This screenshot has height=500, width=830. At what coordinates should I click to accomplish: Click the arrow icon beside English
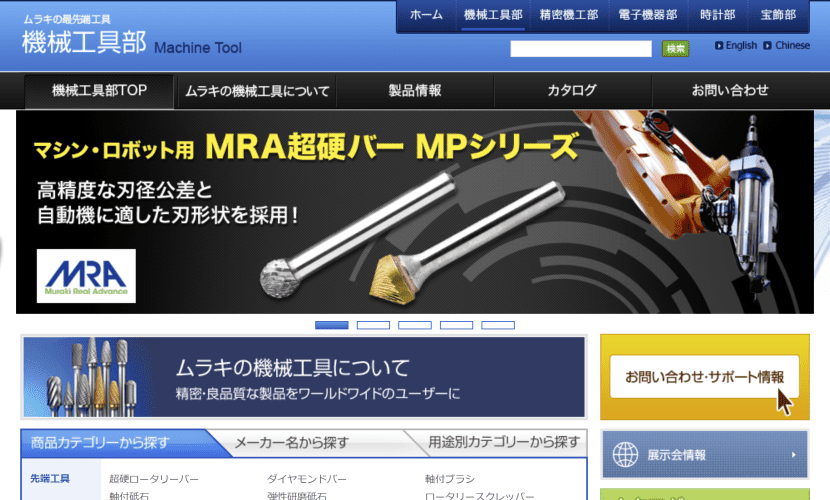pyautogui.click(x=719, y=46)
